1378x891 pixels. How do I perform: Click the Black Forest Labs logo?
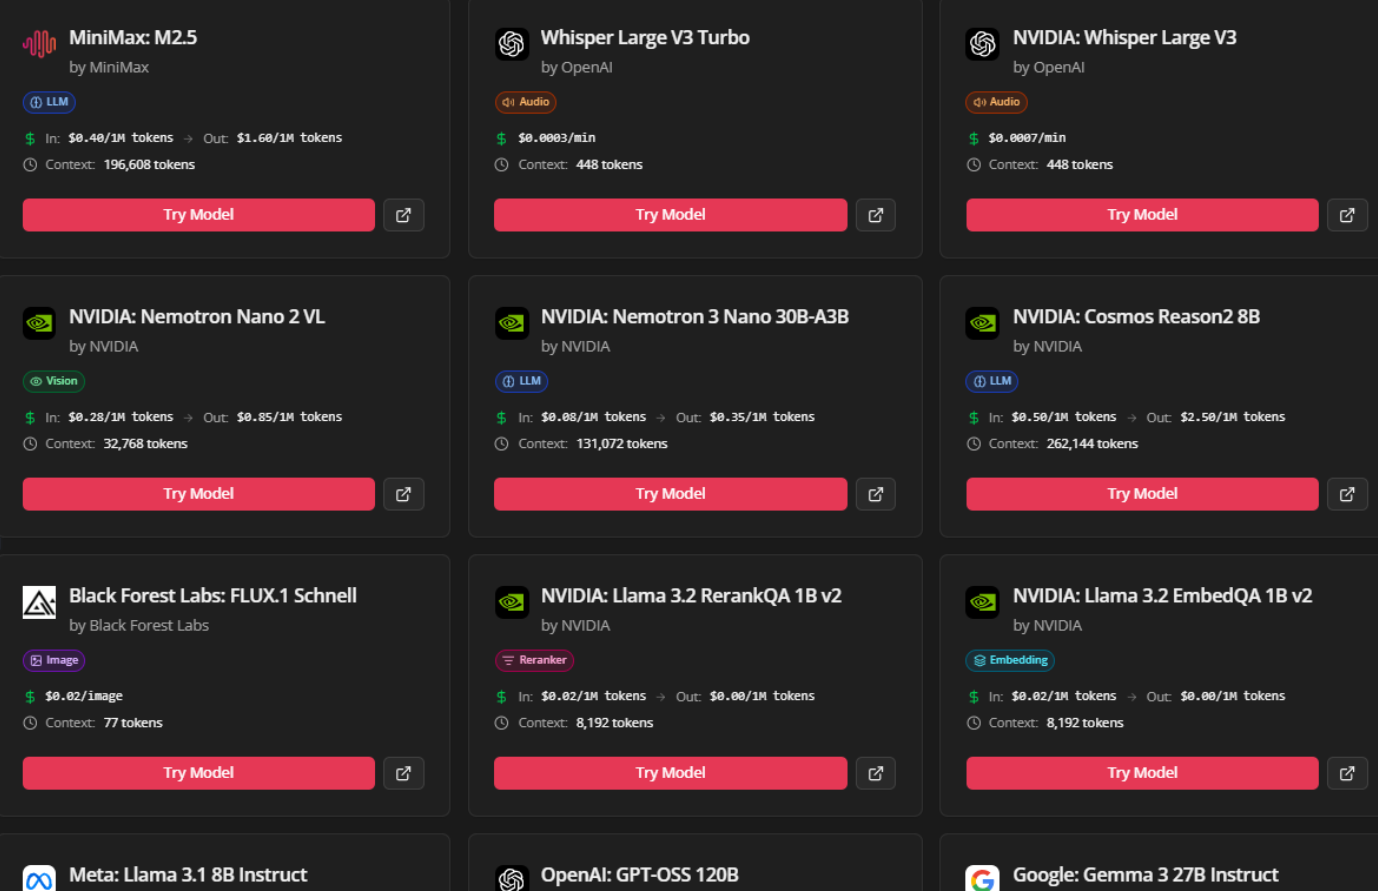click(x=39, y=602)
